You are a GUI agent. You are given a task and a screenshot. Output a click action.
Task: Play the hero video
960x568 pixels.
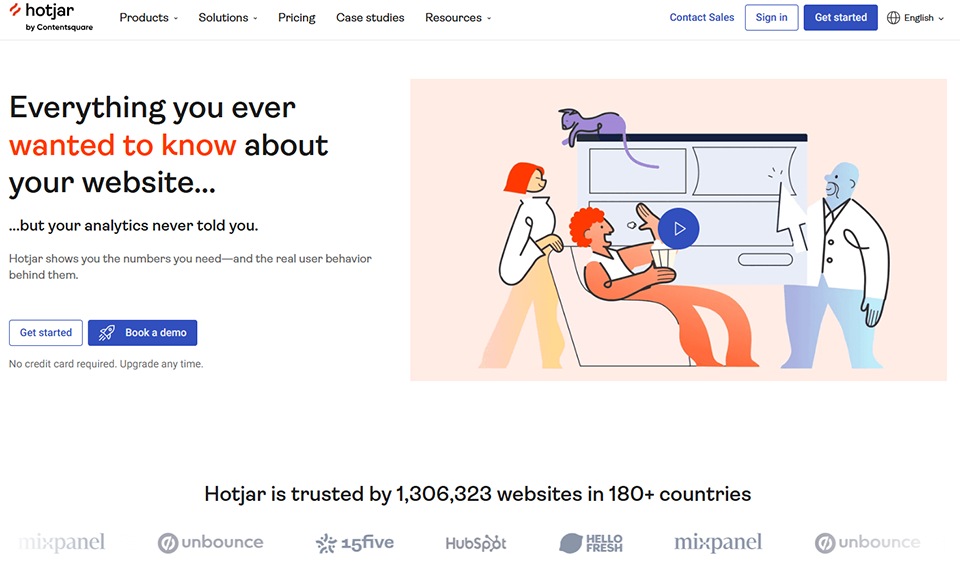pyautogui.click(x=678, y=228)
